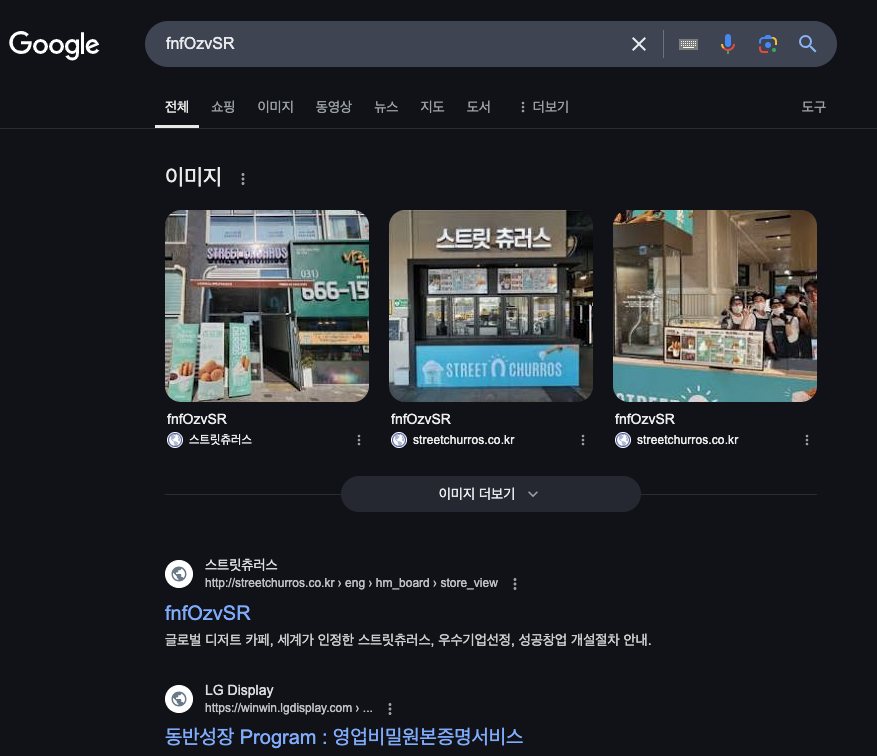This screenshot has height=756, width=877.
Task: Open the on-screen keyboard input tool
Action: (688, 44)
